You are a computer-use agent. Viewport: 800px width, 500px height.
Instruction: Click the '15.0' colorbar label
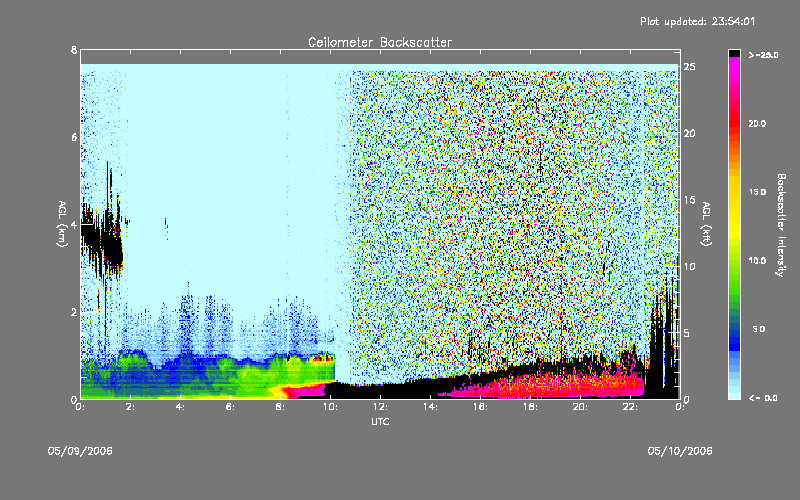[757, 192]
